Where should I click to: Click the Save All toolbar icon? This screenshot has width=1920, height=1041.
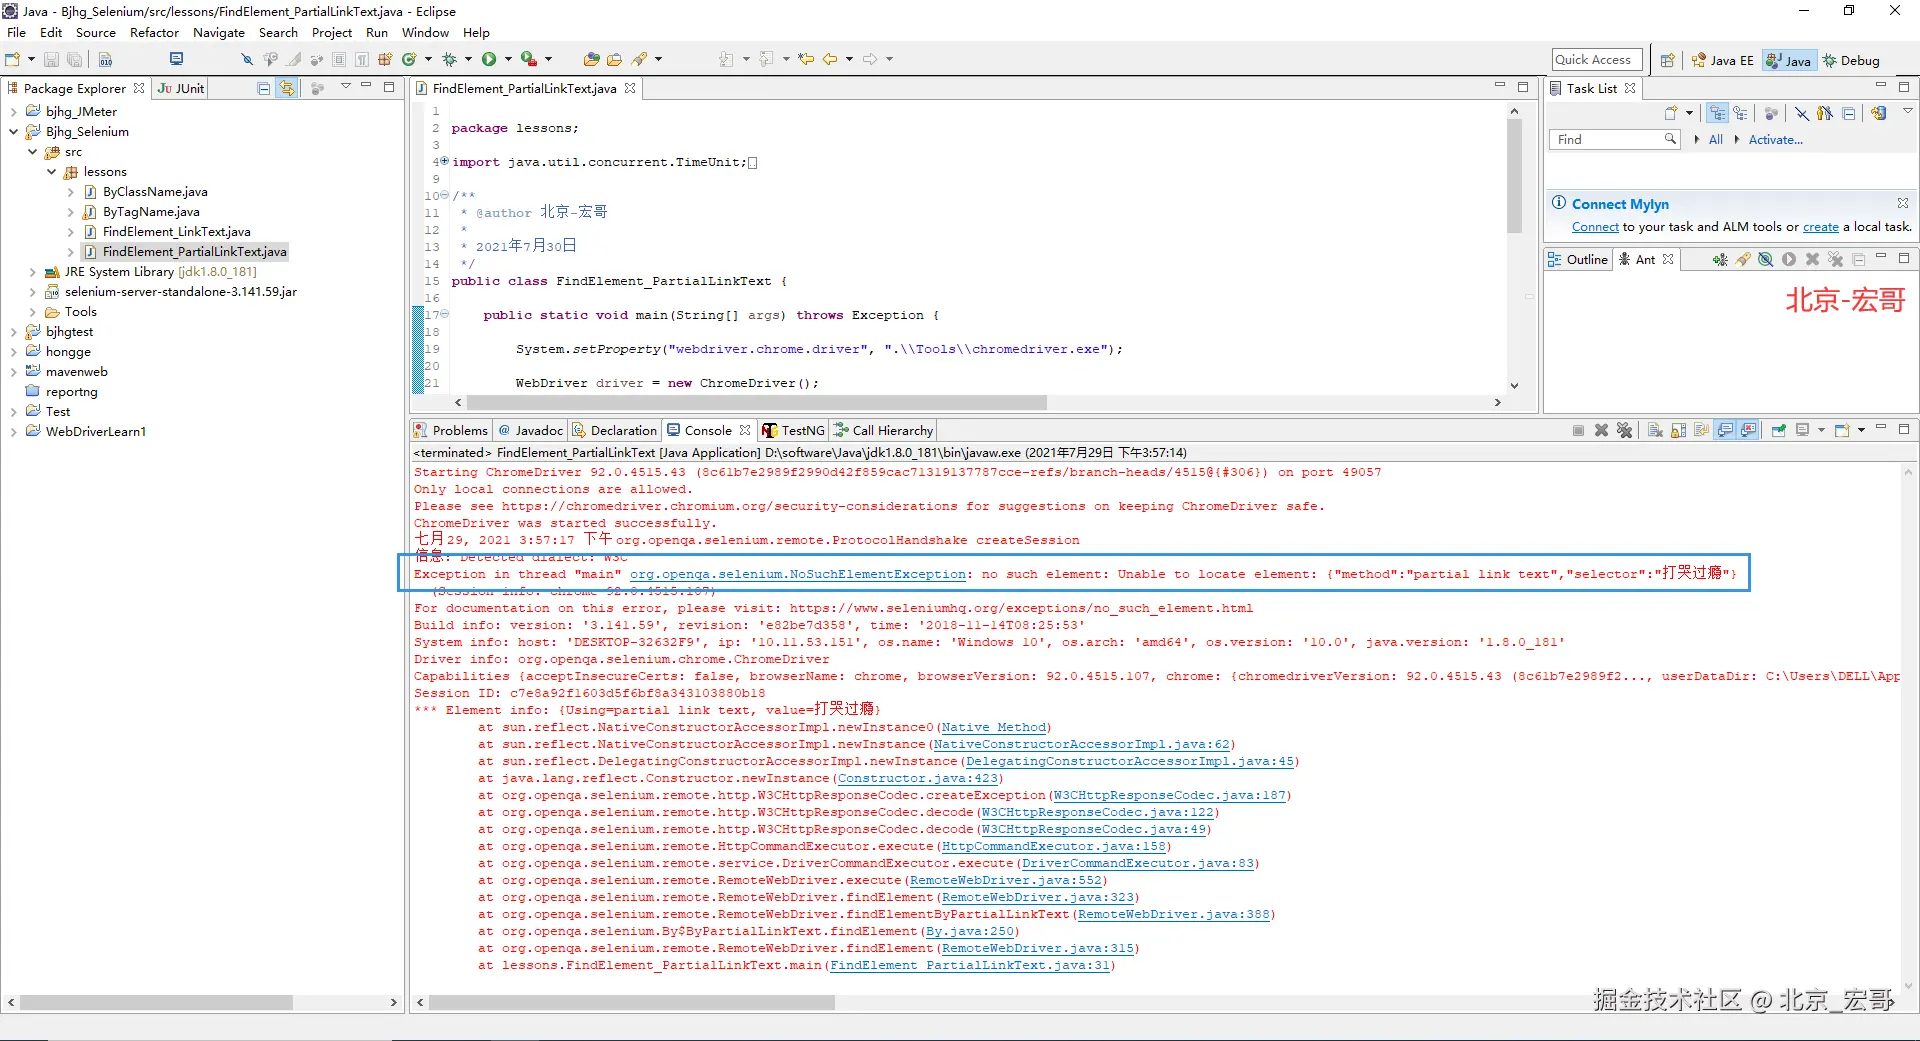coord(74,59)
